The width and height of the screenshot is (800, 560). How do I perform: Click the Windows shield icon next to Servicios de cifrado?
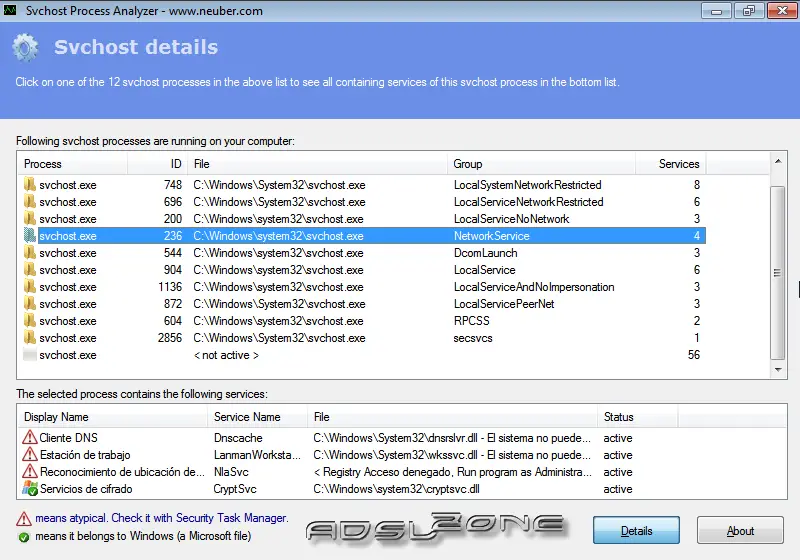[x=30, y=488]
